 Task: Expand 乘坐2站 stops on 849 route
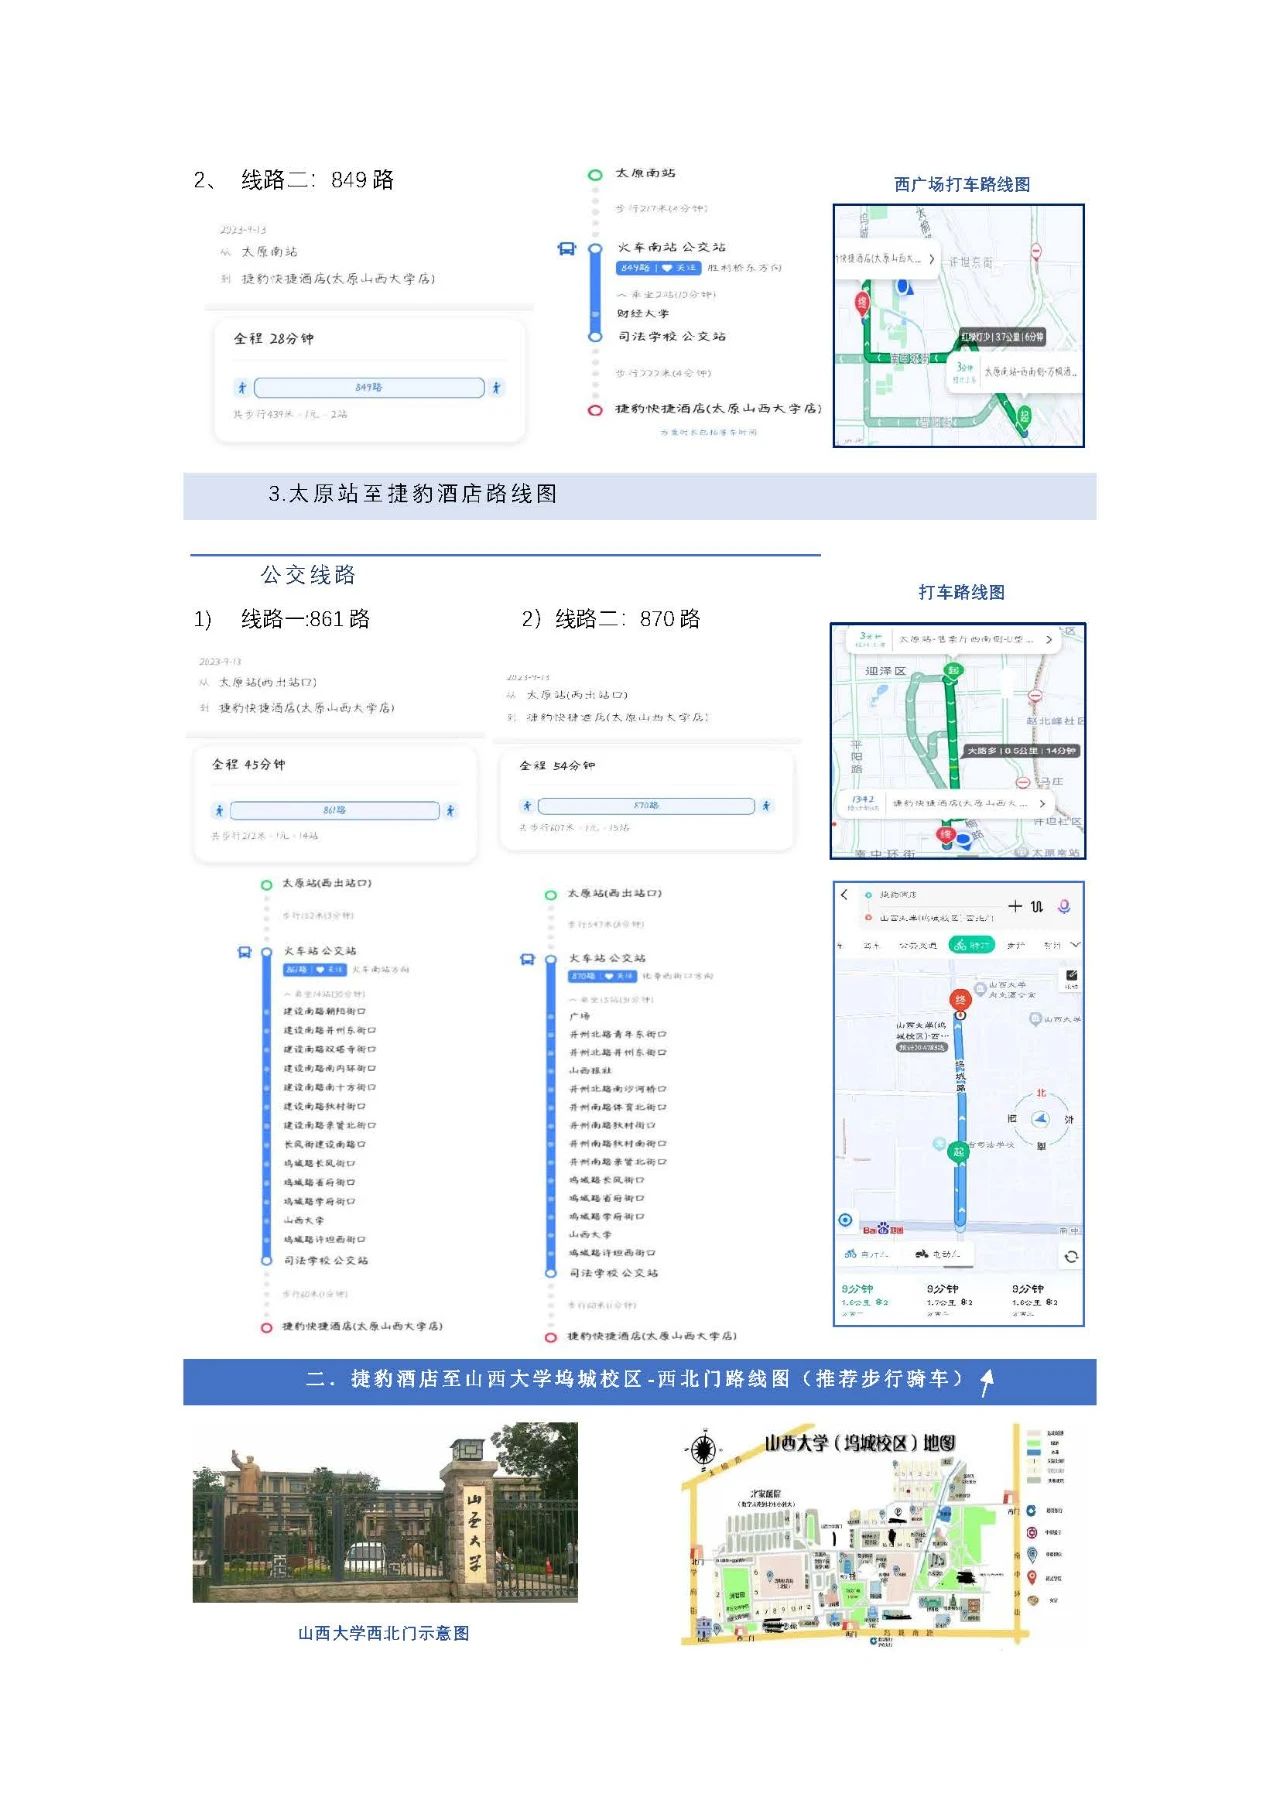(666, 295)
